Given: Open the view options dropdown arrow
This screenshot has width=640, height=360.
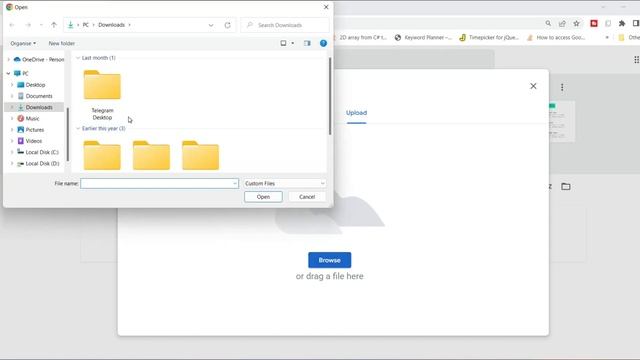Looking at the screenshot, I should tap(293, 43).
